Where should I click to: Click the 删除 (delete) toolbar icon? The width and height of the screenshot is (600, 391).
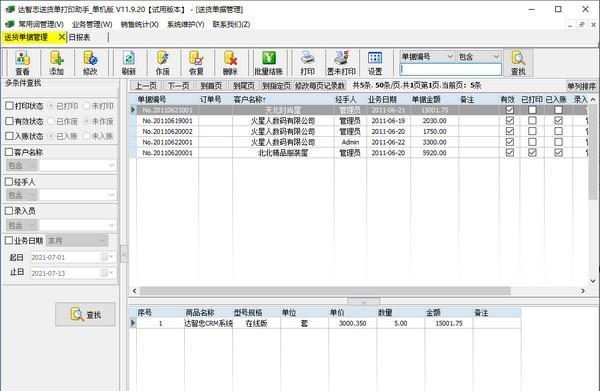tap(230, 63)
